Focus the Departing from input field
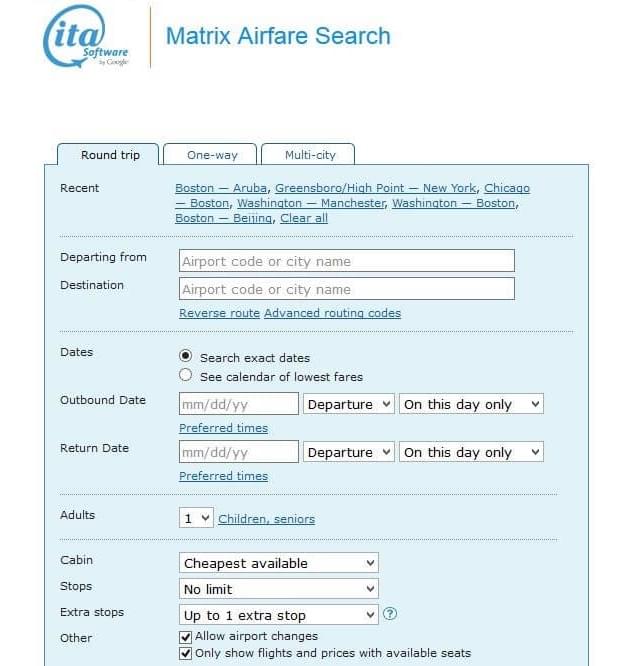 click(347, 261)
